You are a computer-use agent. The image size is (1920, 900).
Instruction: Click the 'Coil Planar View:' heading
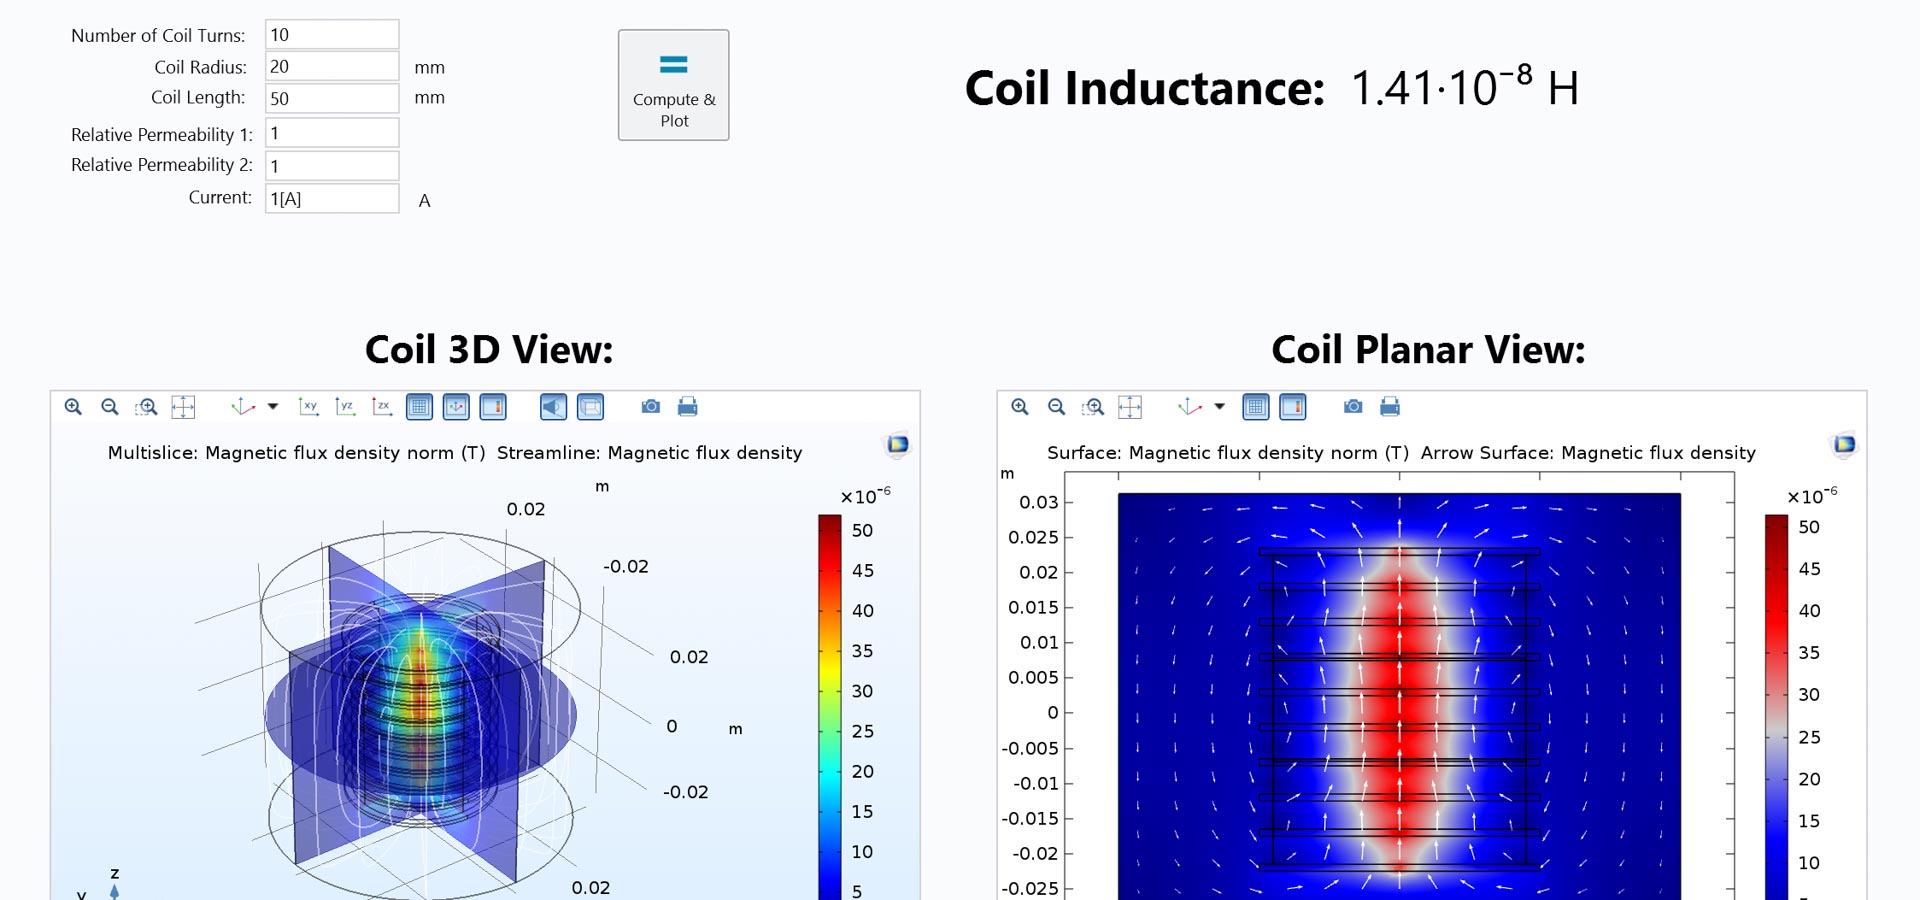1428,350
